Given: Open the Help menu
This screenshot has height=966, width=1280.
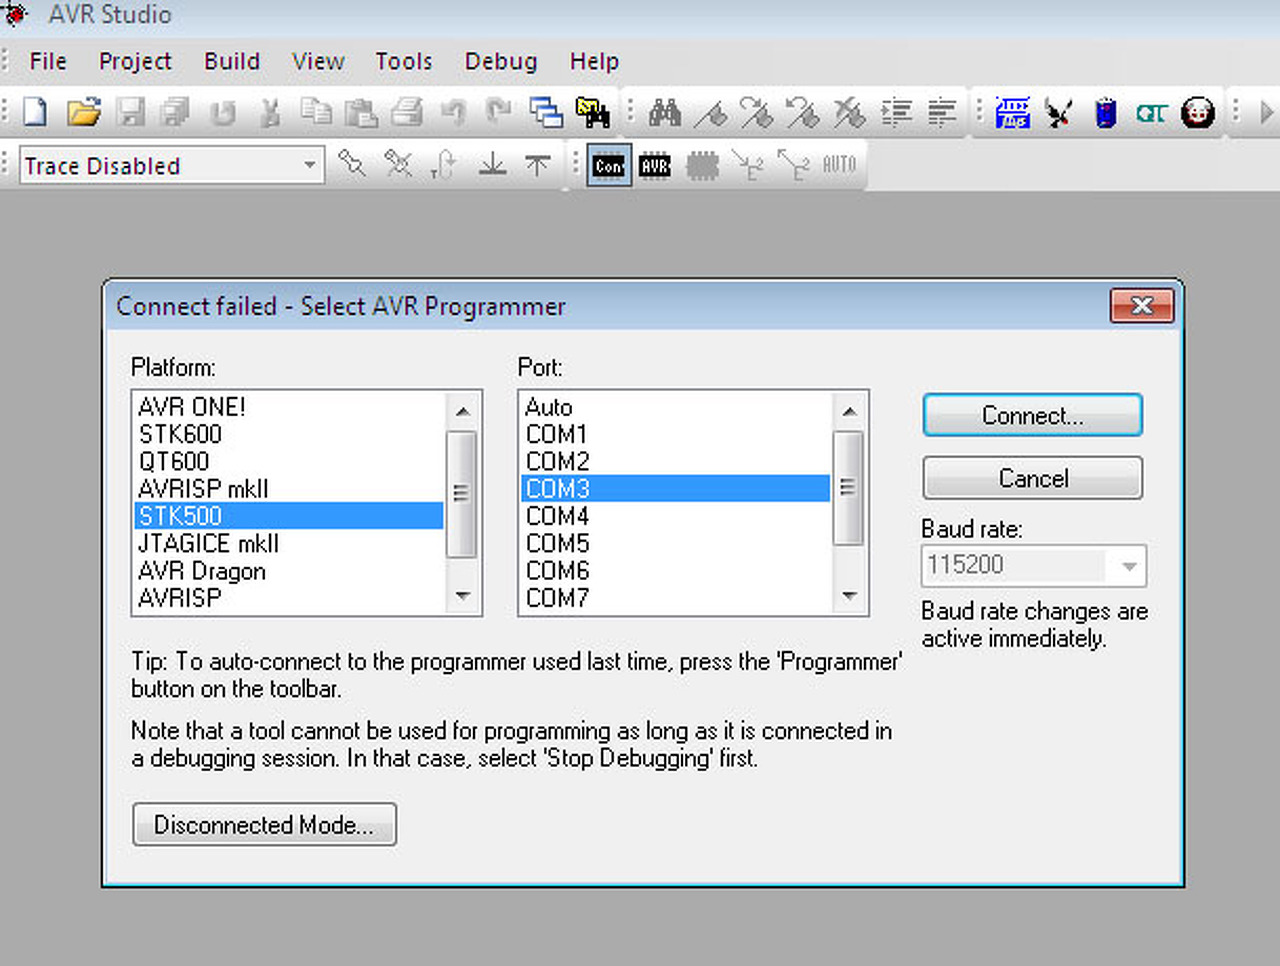Looking at the screenshot, I should pos(594,61).
